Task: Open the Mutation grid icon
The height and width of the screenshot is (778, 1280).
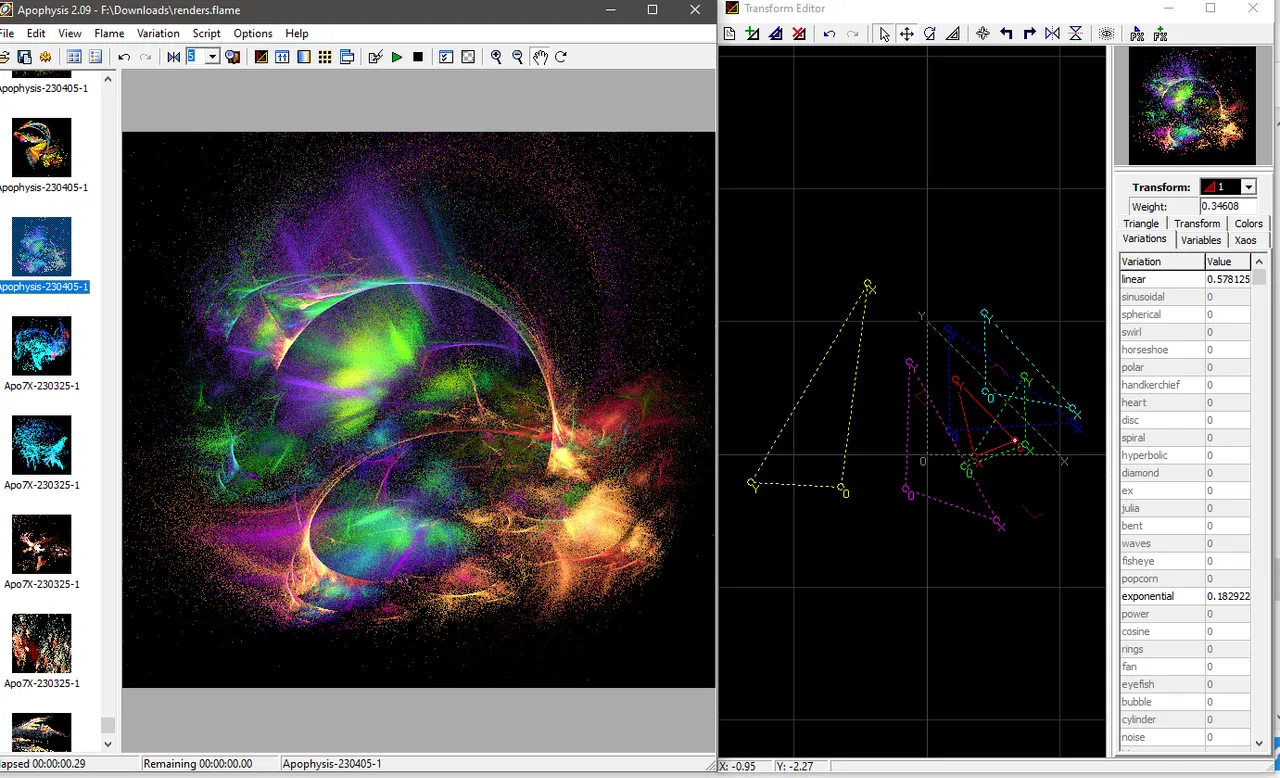Action: click(325, 57)
